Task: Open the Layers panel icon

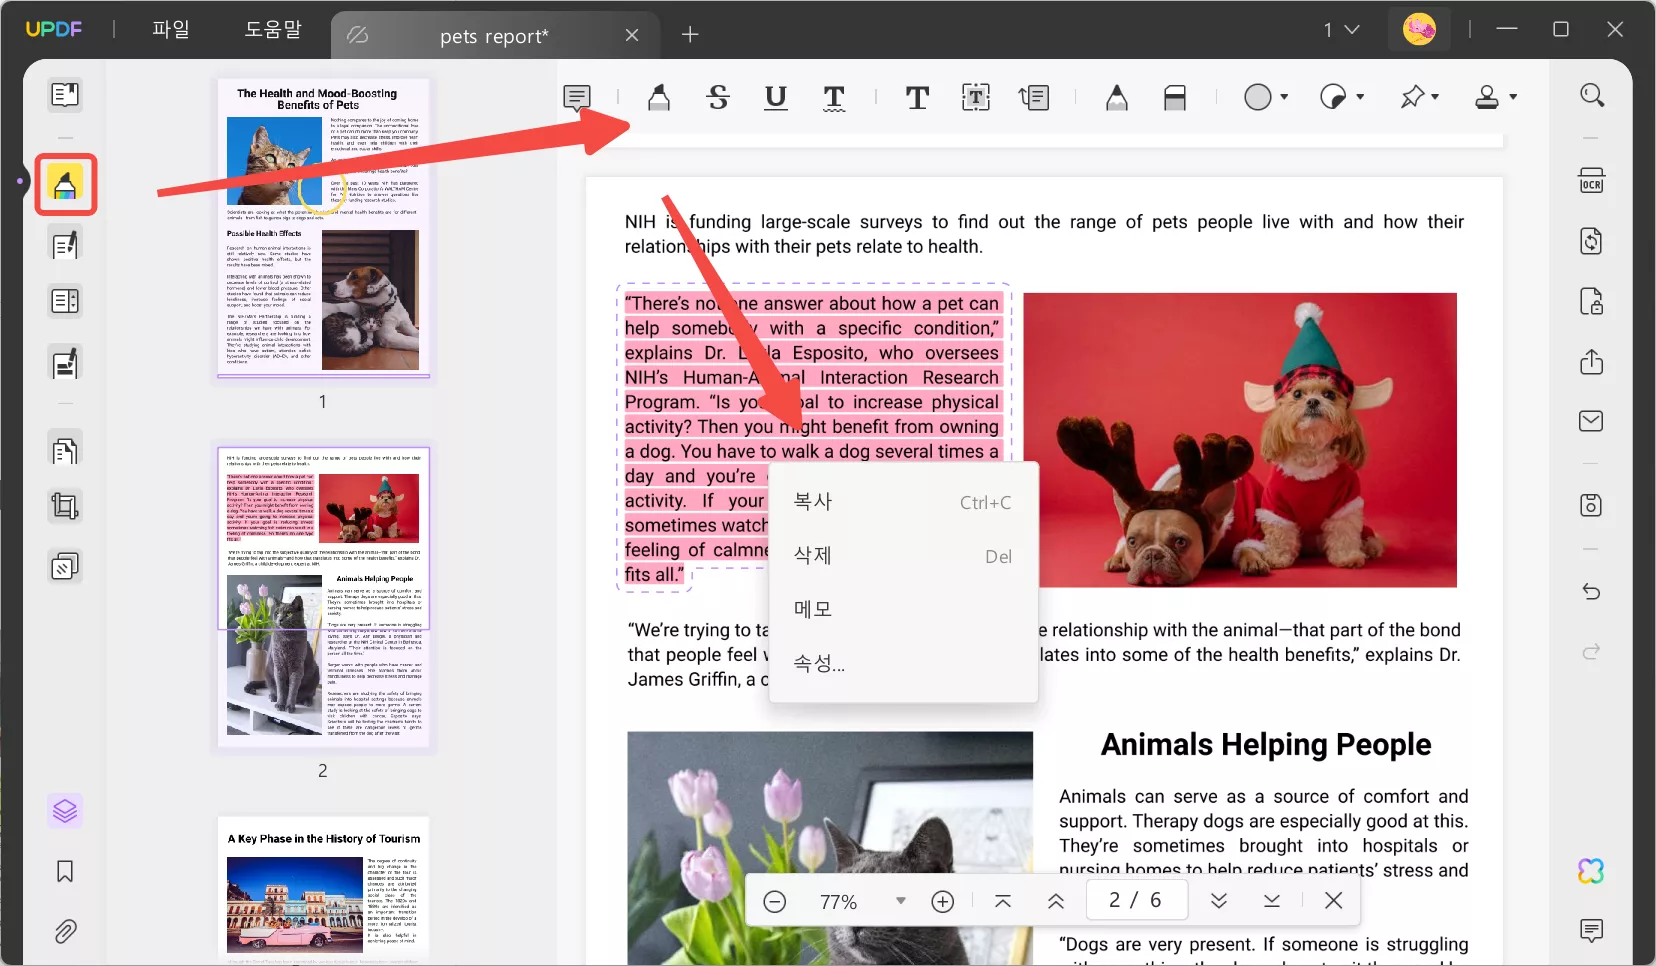Action: 65,811
